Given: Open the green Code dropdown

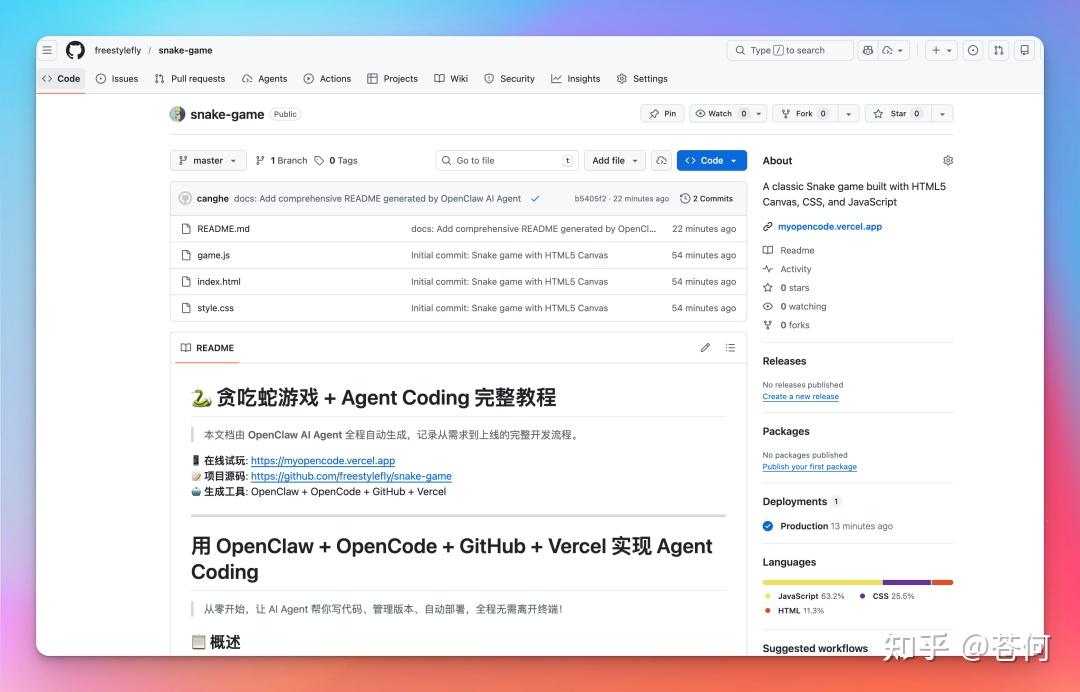Looking at the screenshot, I should 711,160.
